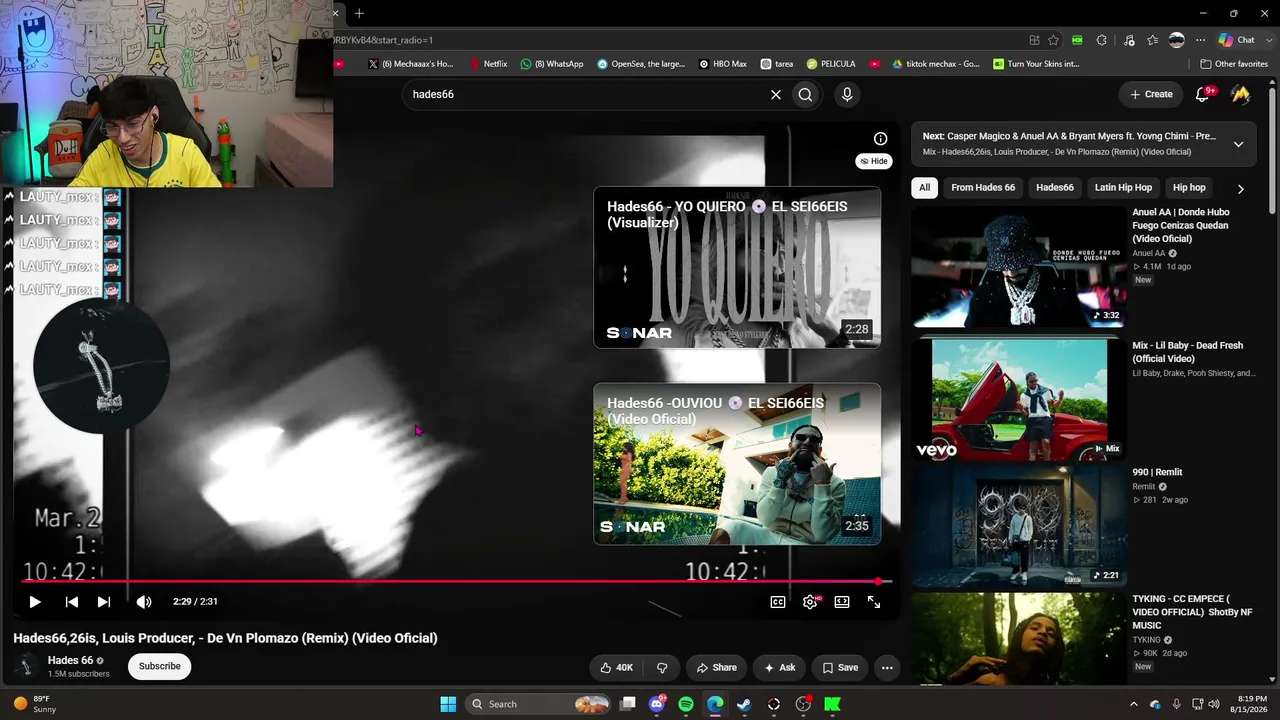Open the Hades 66 channel name
This screenshot has height=720, width=1280.
[x=70, y=661]
